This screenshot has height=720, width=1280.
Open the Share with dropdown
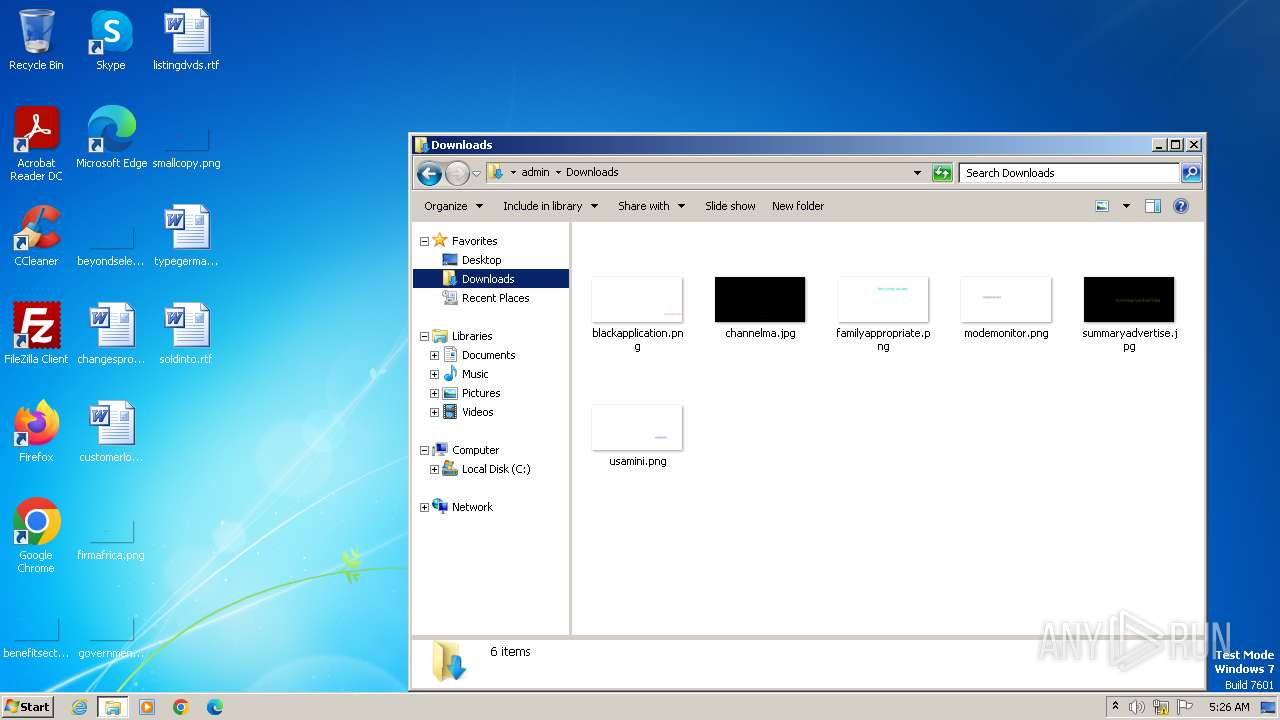tap(652, 206)
